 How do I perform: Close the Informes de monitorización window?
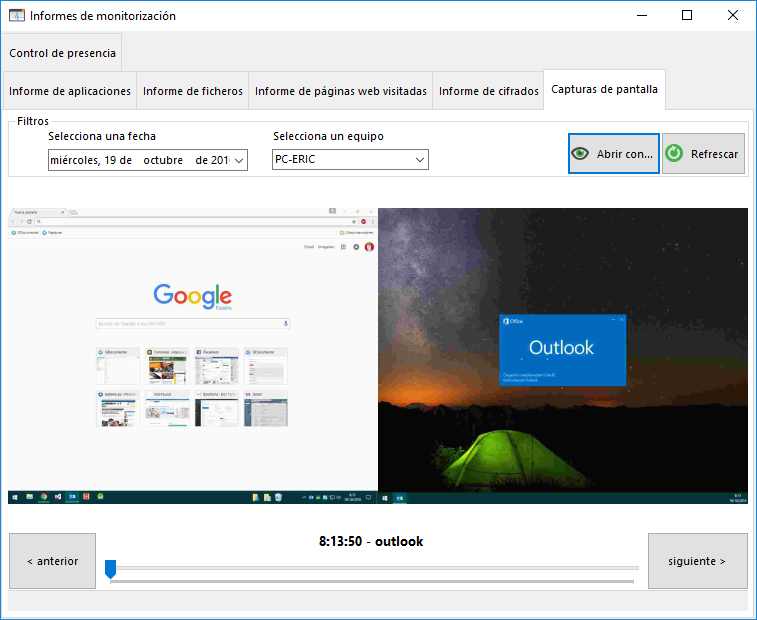click(732, 15)
